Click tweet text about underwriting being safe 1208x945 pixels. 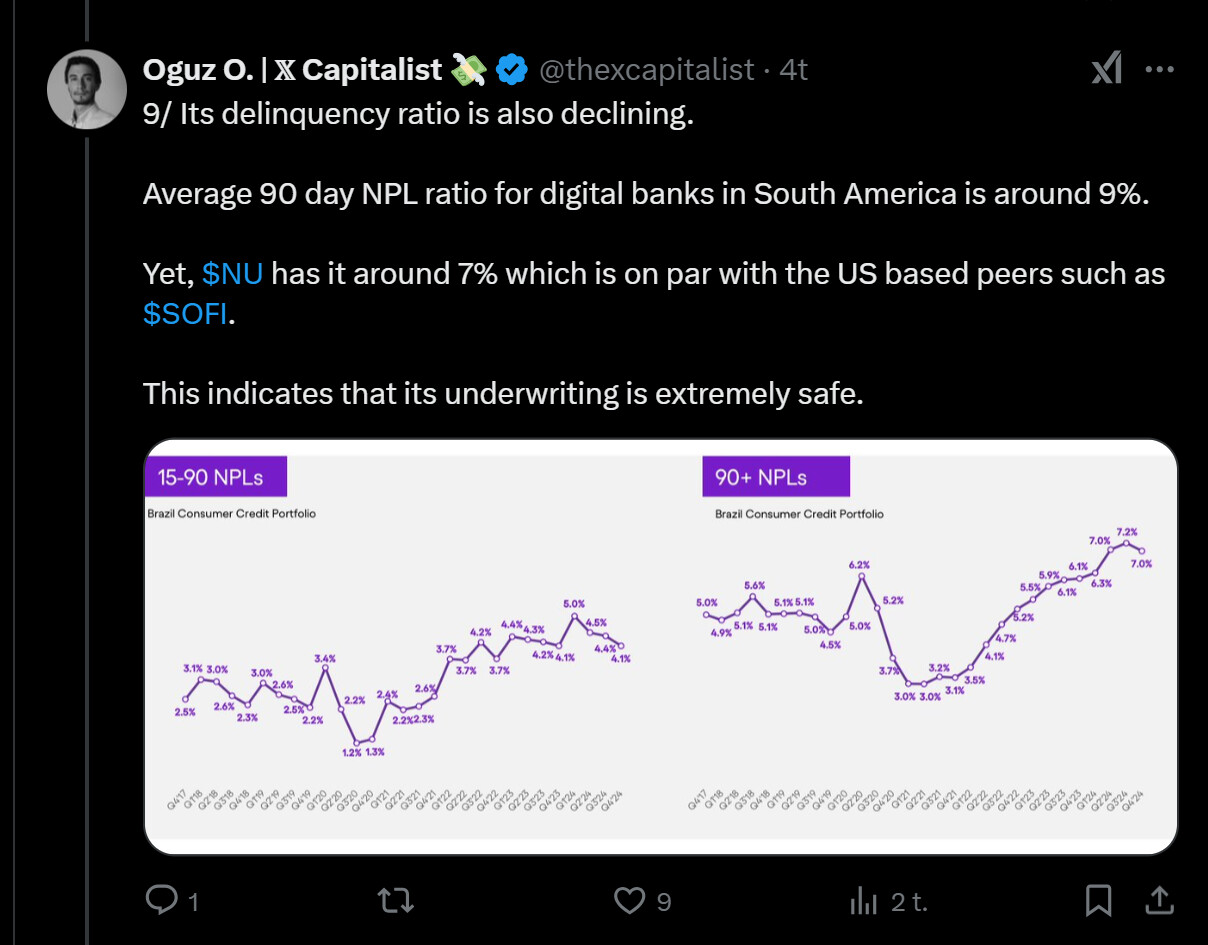click(502, 393)
